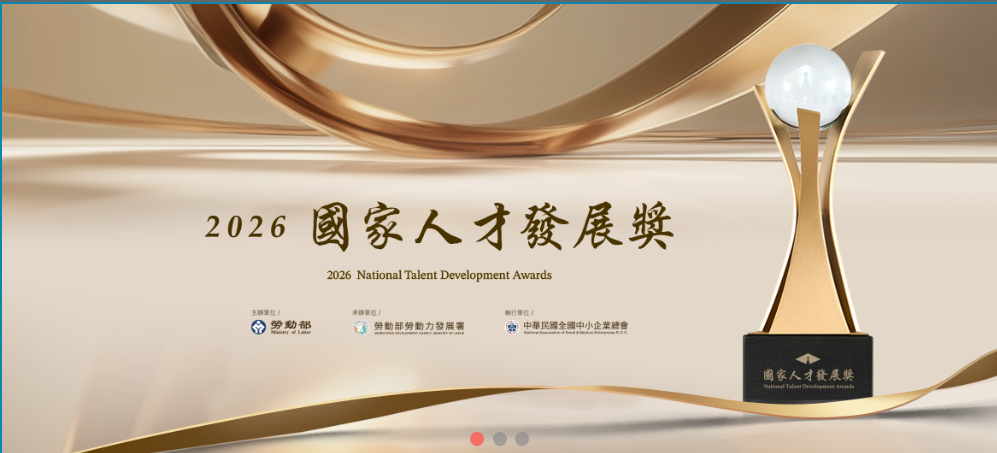Click the 中華民國全國中小企業總會 logo

pyautogui.click(x=567, y=328)
